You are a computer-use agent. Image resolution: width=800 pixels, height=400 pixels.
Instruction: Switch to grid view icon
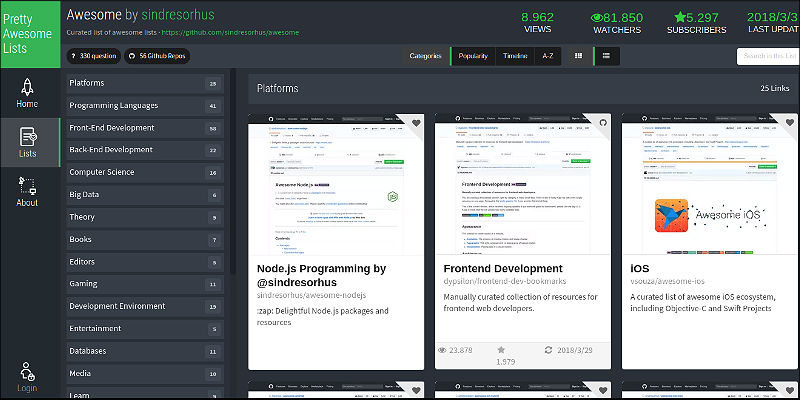tap(578, 56)
